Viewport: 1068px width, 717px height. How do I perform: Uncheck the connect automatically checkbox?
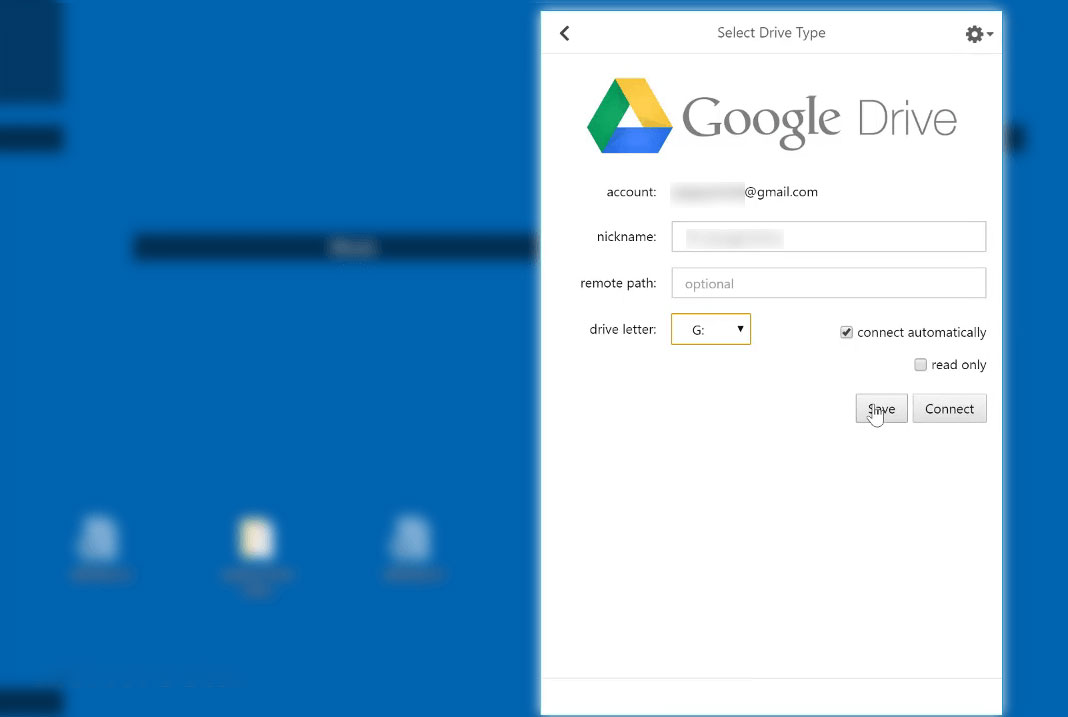(x=847, y=332)
